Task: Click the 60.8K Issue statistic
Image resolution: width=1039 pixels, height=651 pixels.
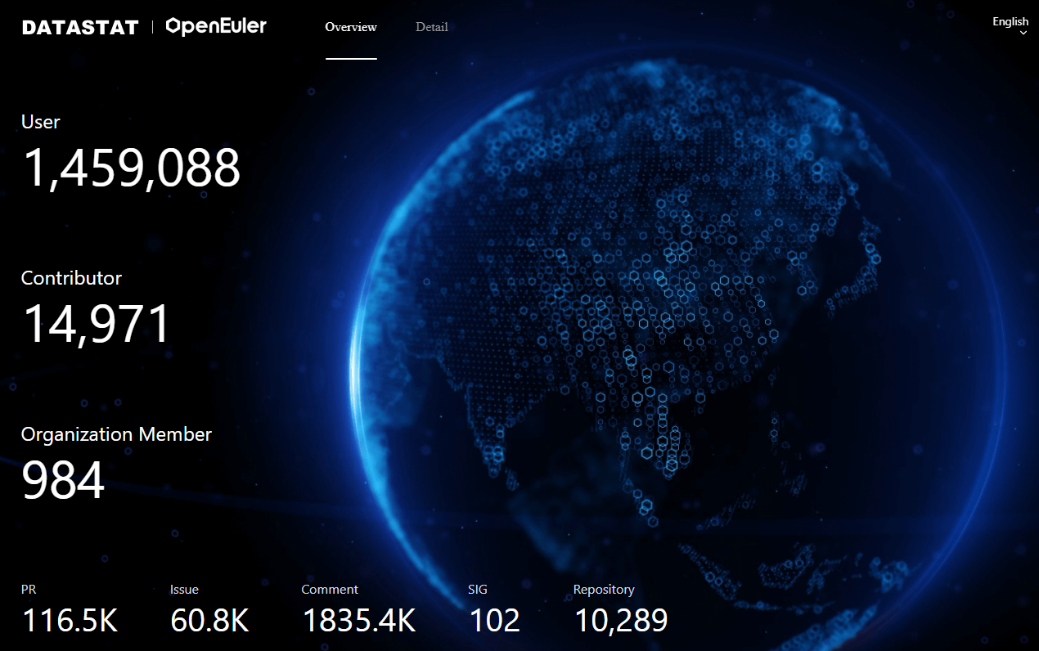Action: point(209,621)
